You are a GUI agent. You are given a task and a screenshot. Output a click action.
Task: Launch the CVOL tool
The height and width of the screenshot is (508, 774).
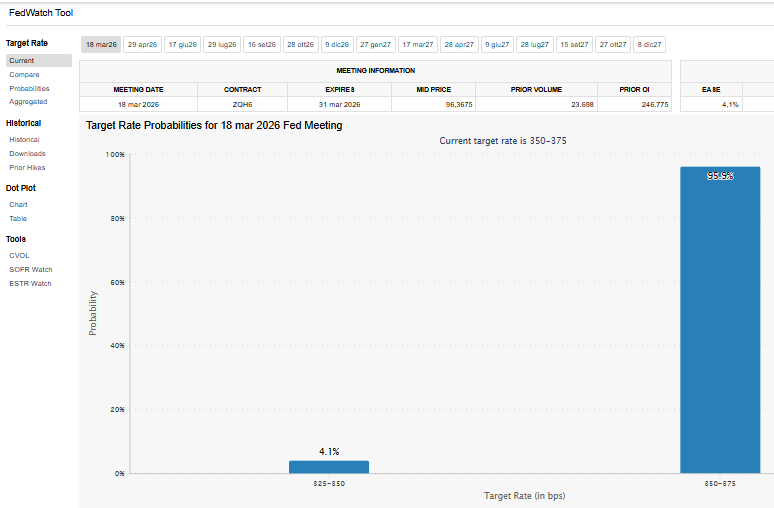point(19,255)
